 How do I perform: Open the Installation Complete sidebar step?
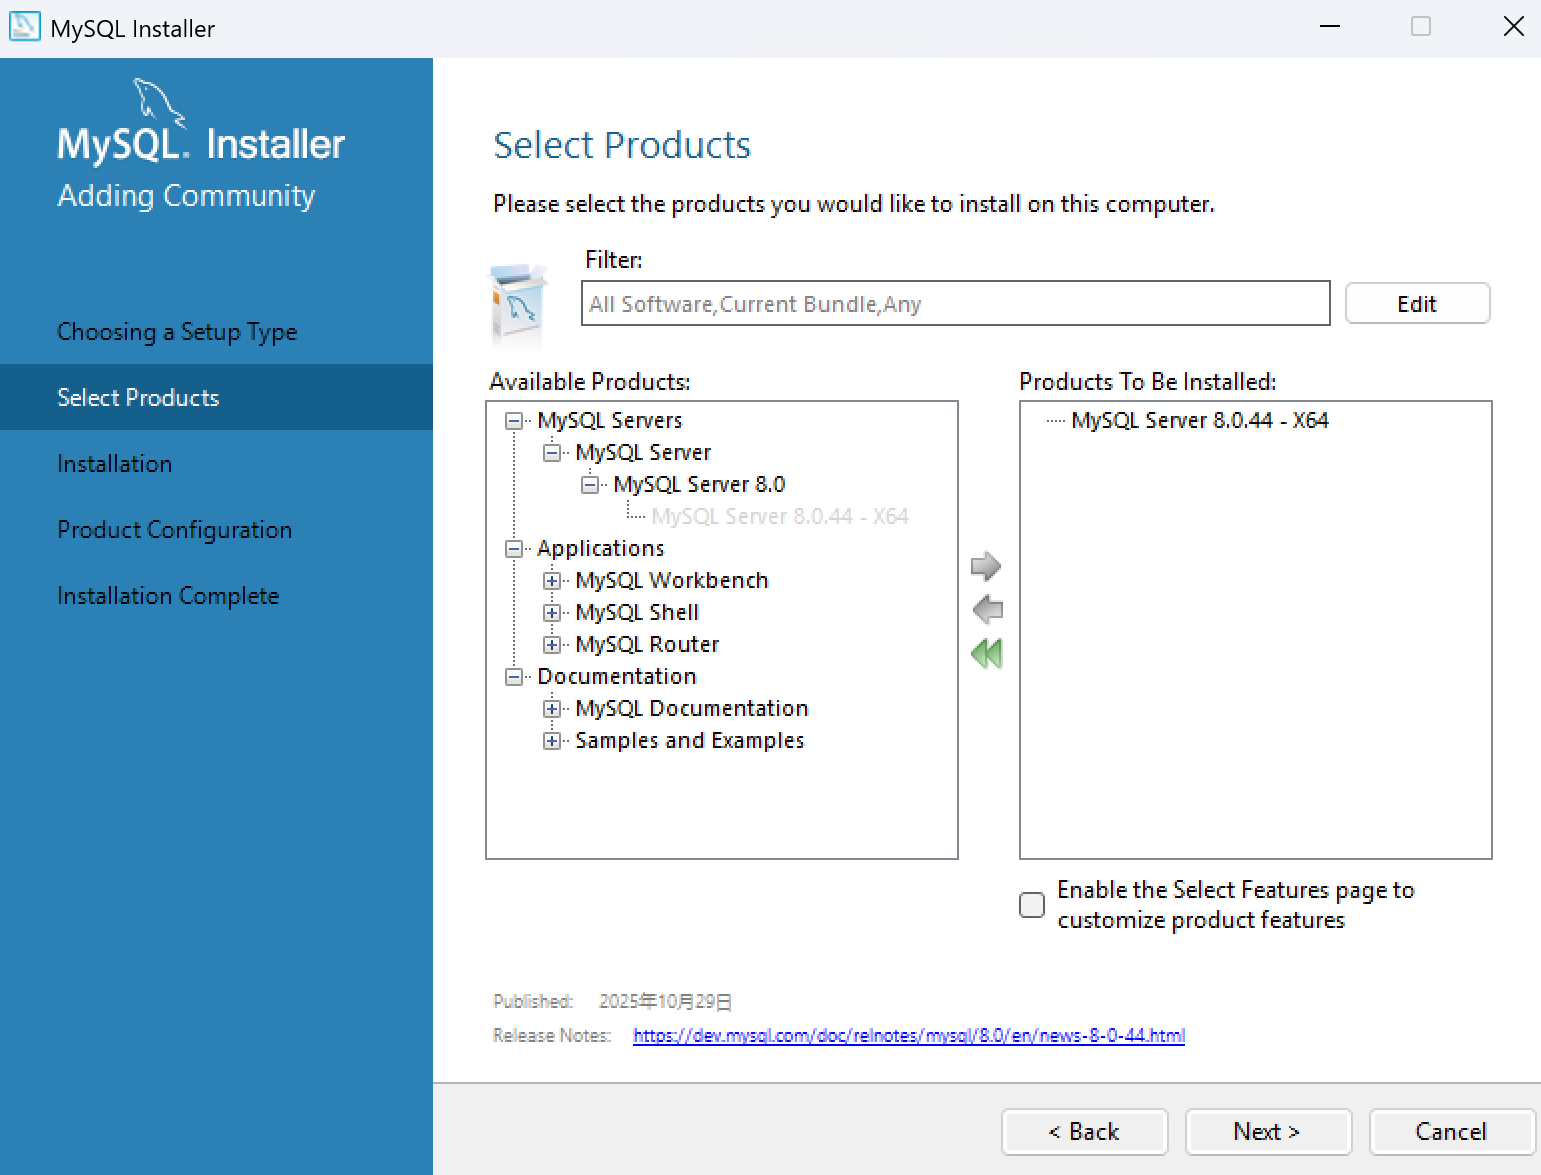pyautogui.click(x=168, y=596)
